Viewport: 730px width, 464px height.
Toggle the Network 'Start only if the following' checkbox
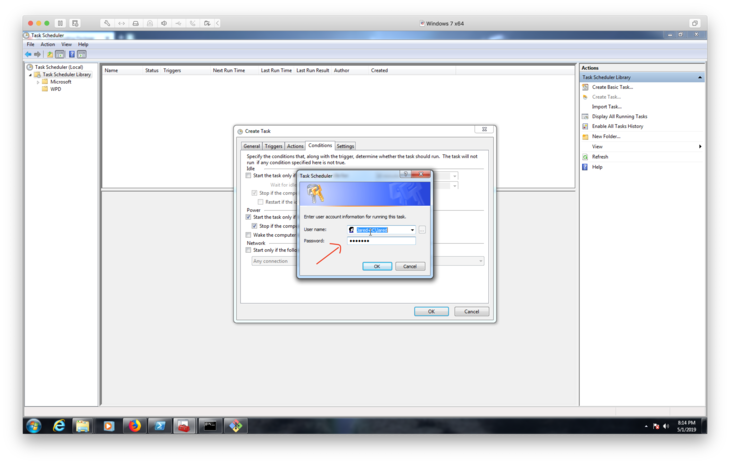click(250, 250)
